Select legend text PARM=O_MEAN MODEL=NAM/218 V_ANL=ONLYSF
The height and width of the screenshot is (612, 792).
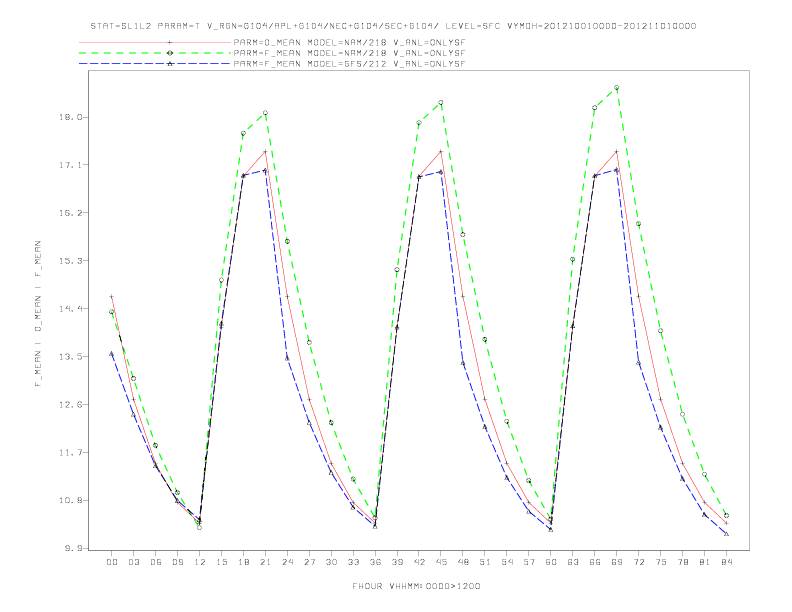[x=349, y=42]
